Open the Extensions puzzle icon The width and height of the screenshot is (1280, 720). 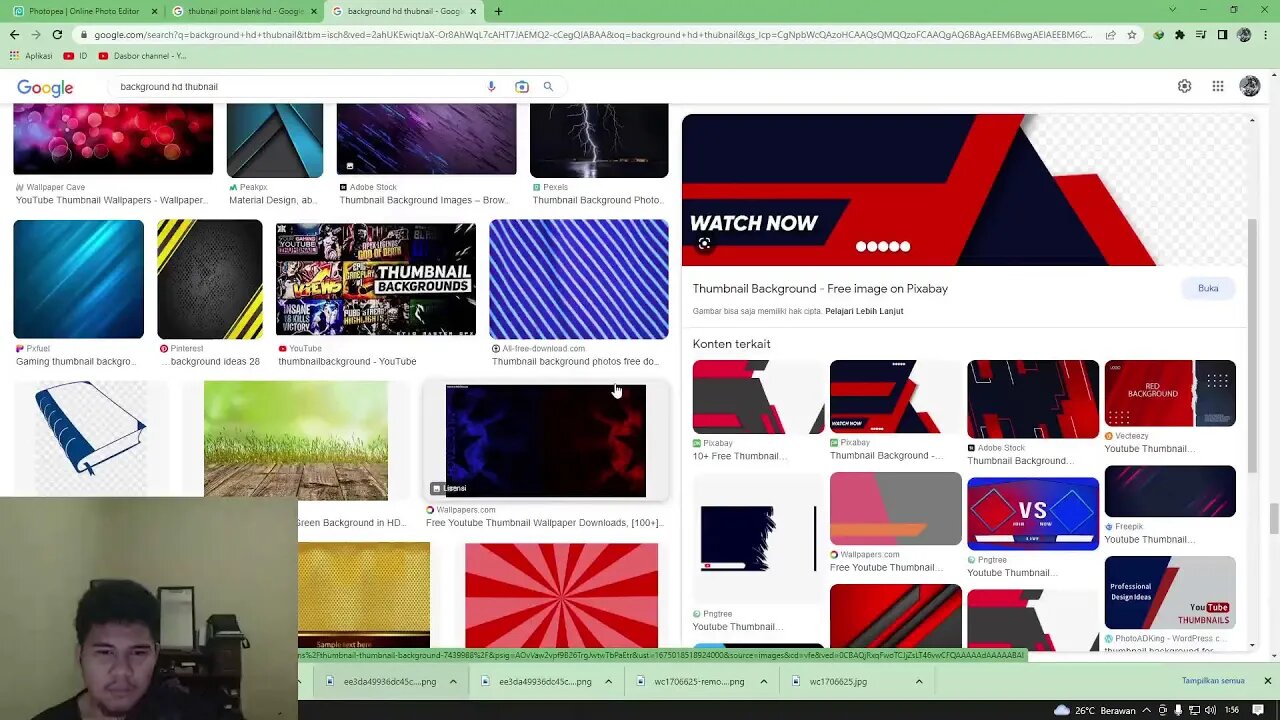click(x=1179, y=34)
